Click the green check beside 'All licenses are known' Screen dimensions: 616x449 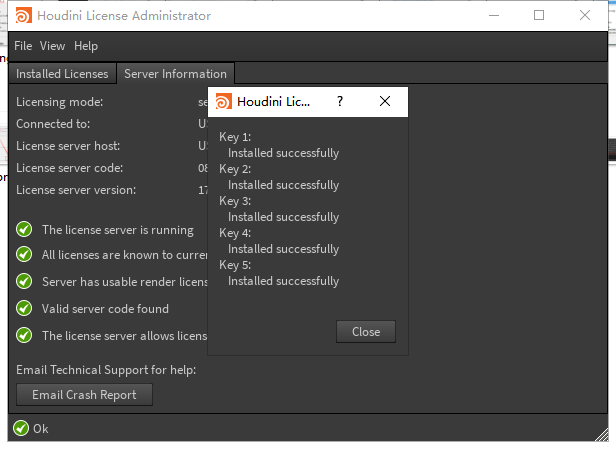(24, 255)
